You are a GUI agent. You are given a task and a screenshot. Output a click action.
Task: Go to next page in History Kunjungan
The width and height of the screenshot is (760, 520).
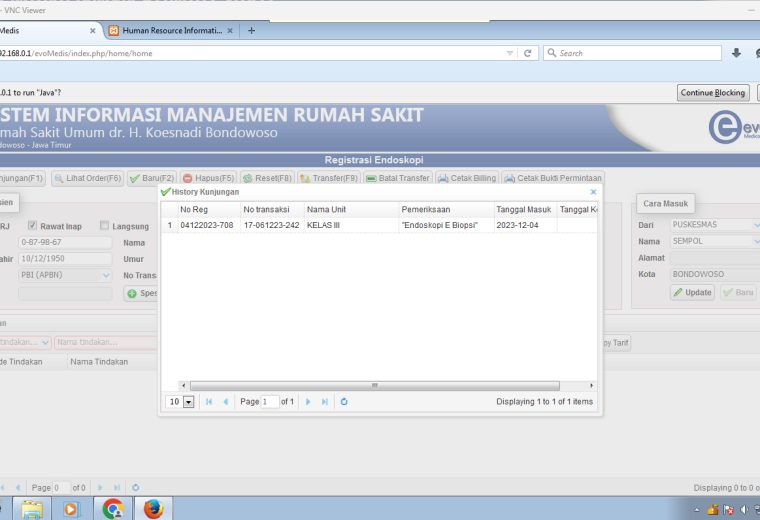click(308, 401)
